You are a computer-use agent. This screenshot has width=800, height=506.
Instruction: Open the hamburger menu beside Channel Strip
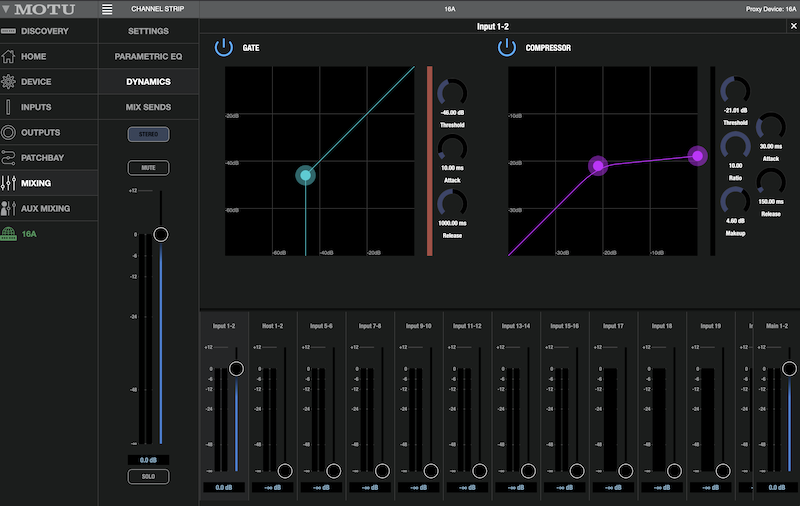107,9
